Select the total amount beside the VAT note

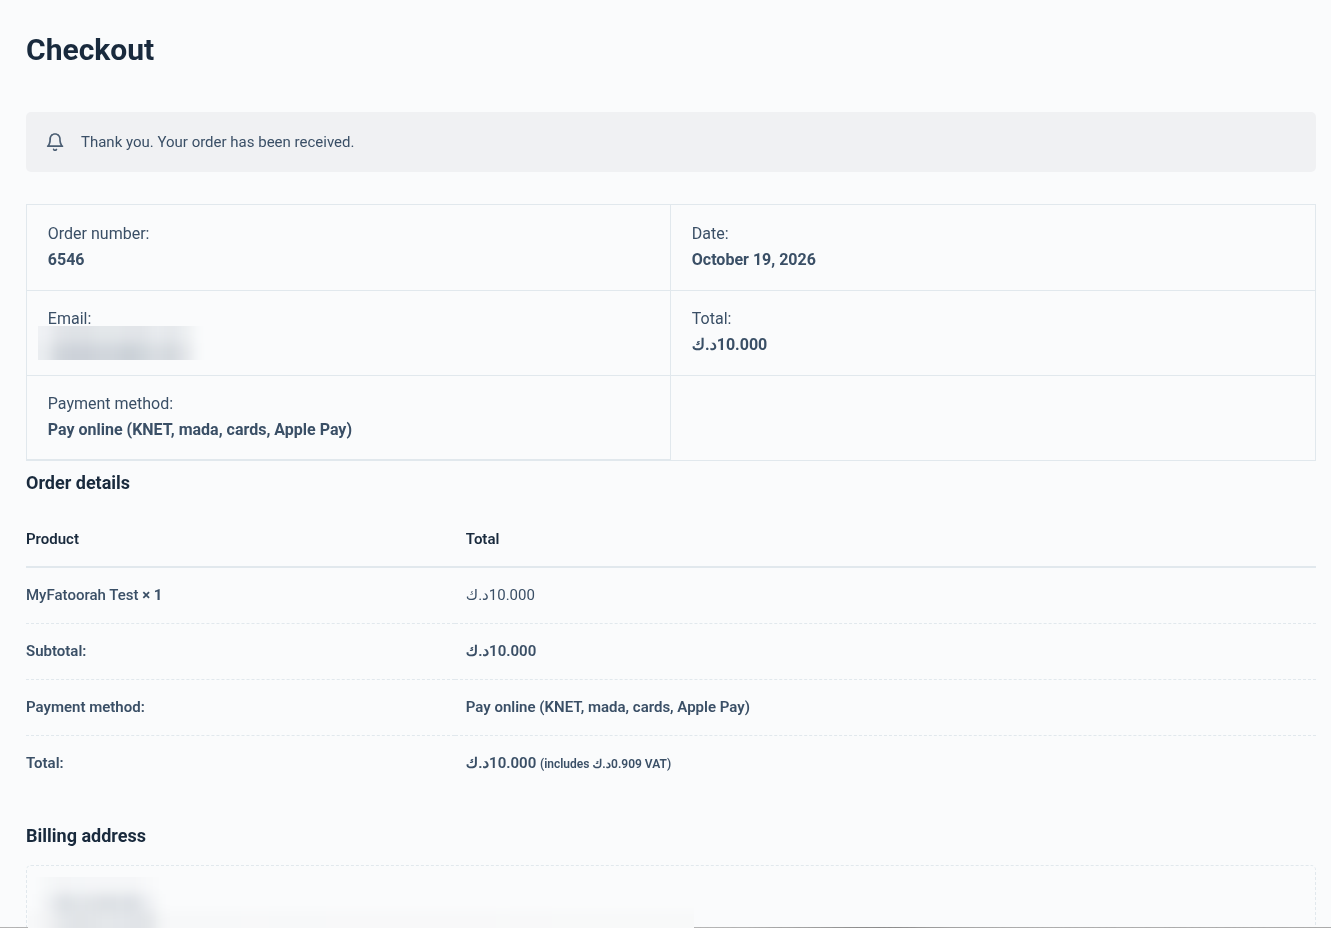click(501, 763)
